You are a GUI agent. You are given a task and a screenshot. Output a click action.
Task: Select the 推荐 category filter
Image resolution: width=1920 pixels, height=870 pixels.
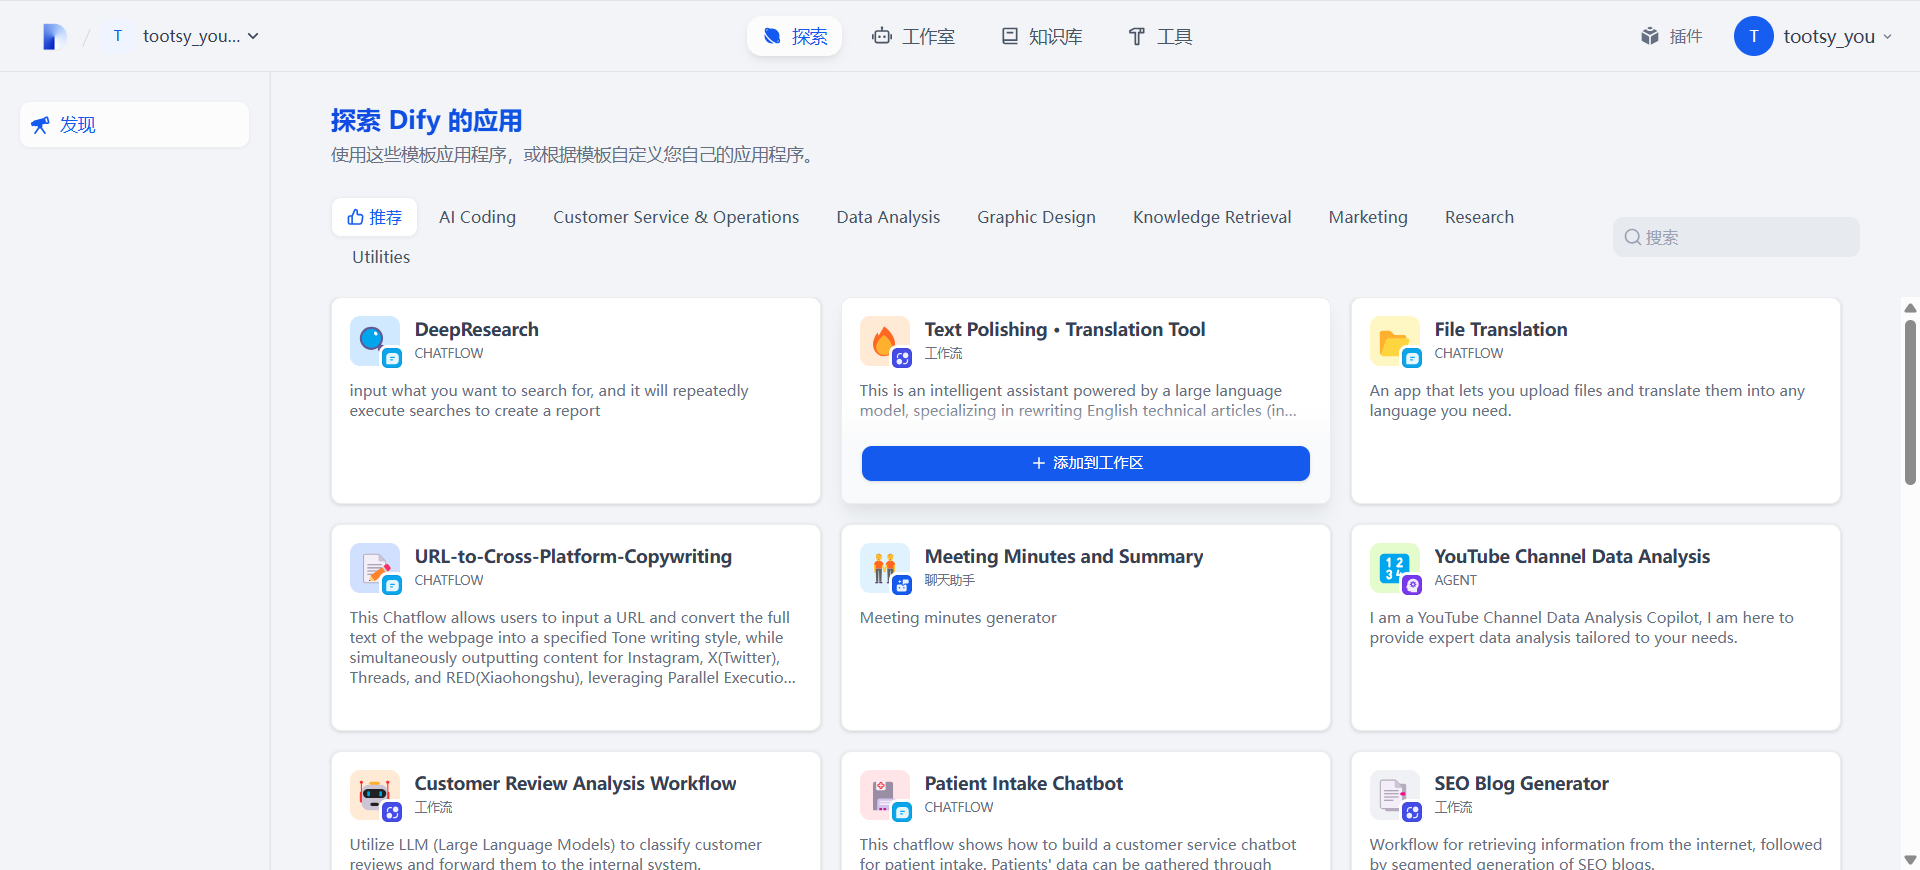pos(374,217)
